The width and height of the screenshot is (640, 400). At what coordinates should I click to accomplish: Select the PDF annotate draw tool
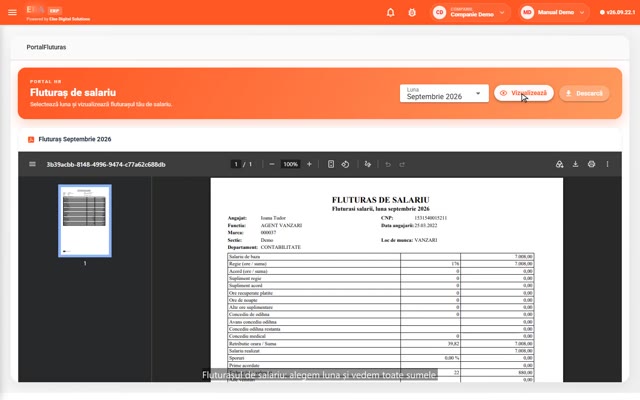[x=368, y=164]
